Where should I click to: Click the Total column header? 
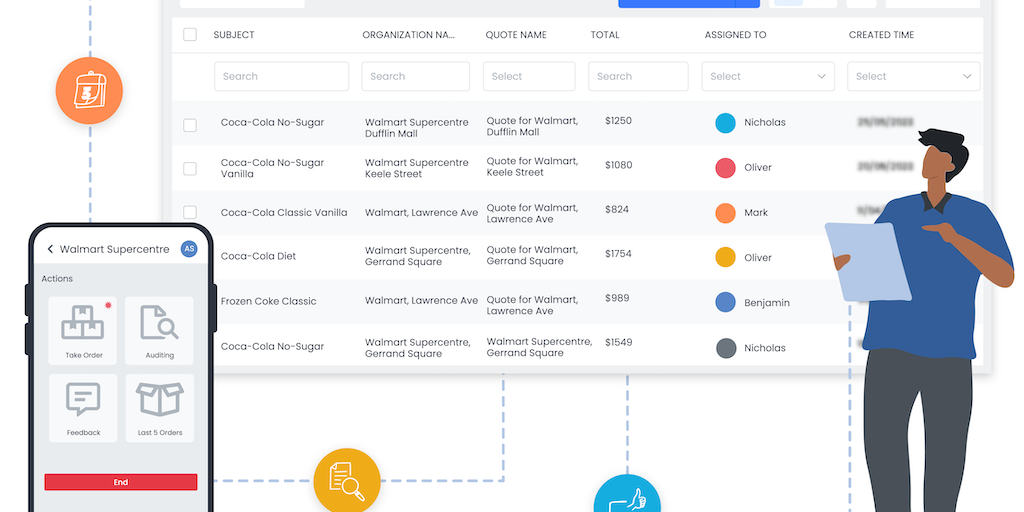(604, 35)
